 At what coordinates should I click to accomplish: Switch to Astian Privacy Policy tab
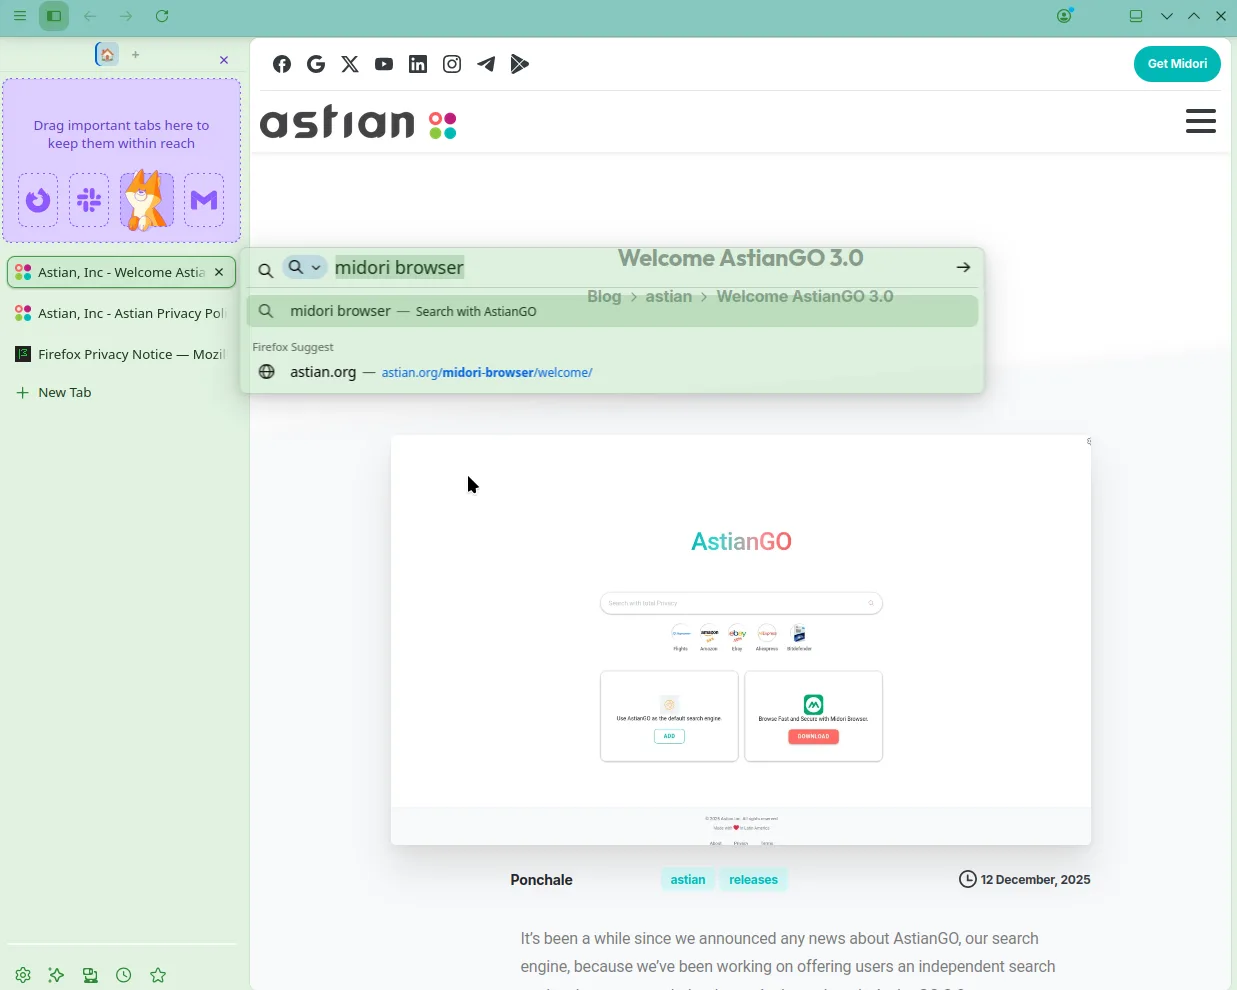tap(121, 314)
